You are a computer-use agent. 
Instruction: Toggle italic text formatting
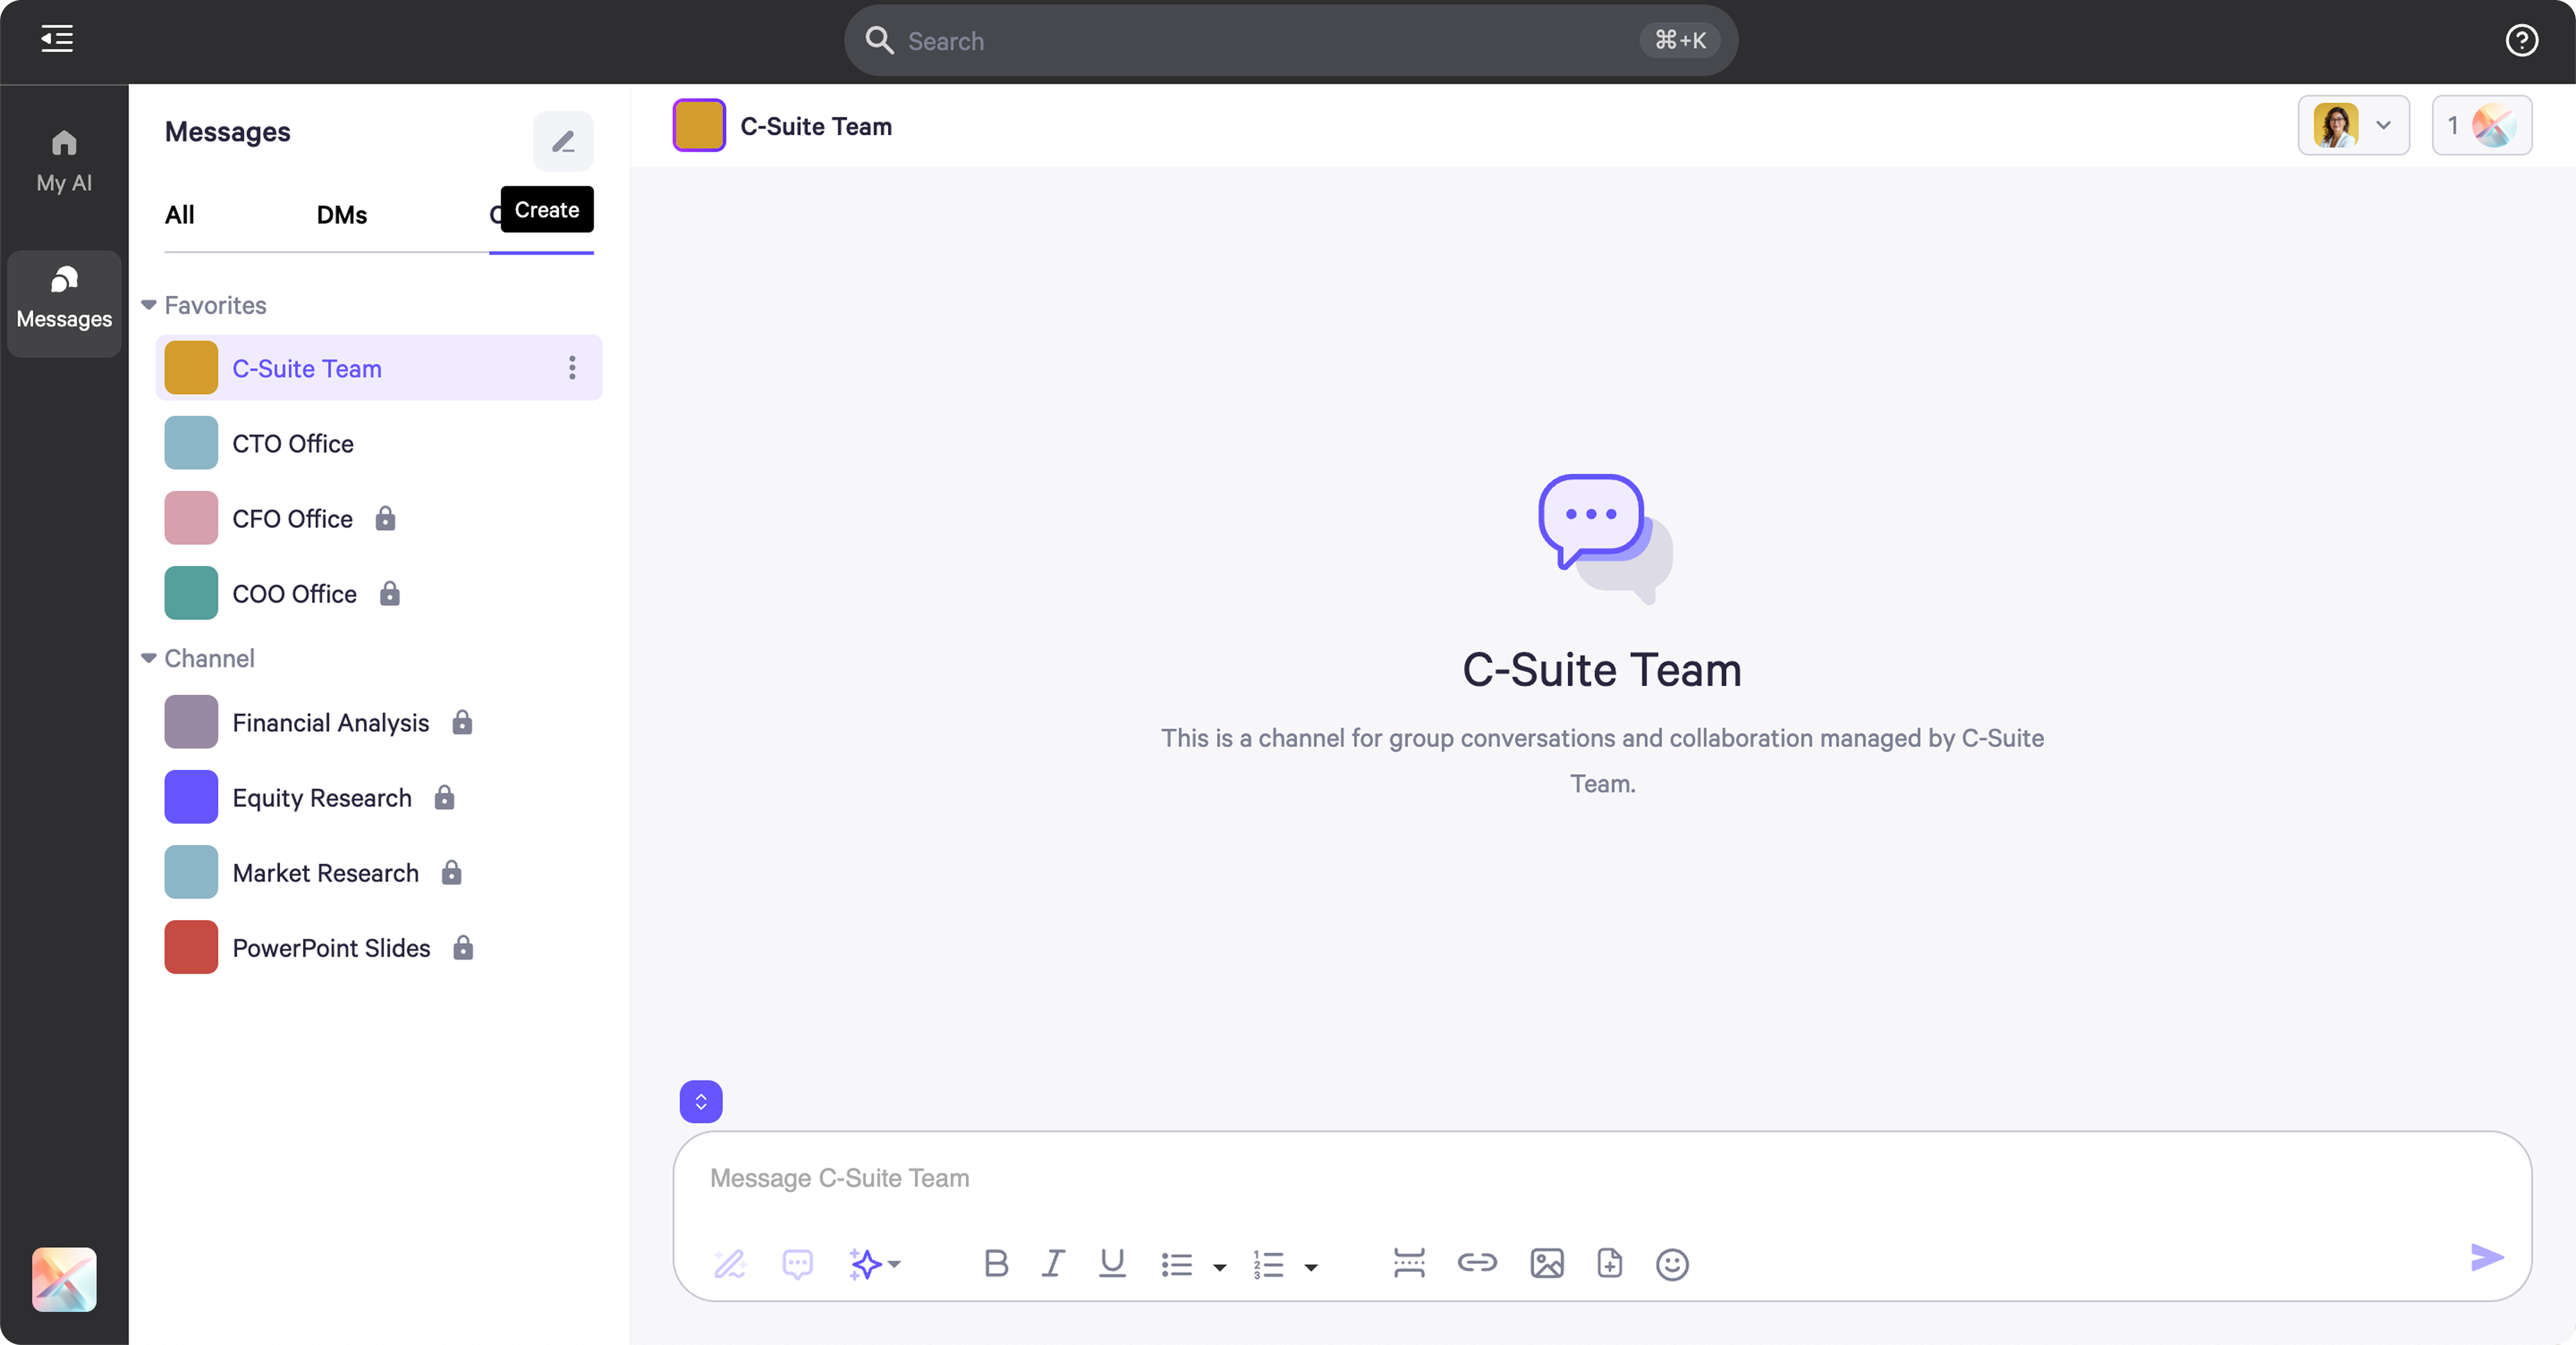(x=1053, y=1263)
